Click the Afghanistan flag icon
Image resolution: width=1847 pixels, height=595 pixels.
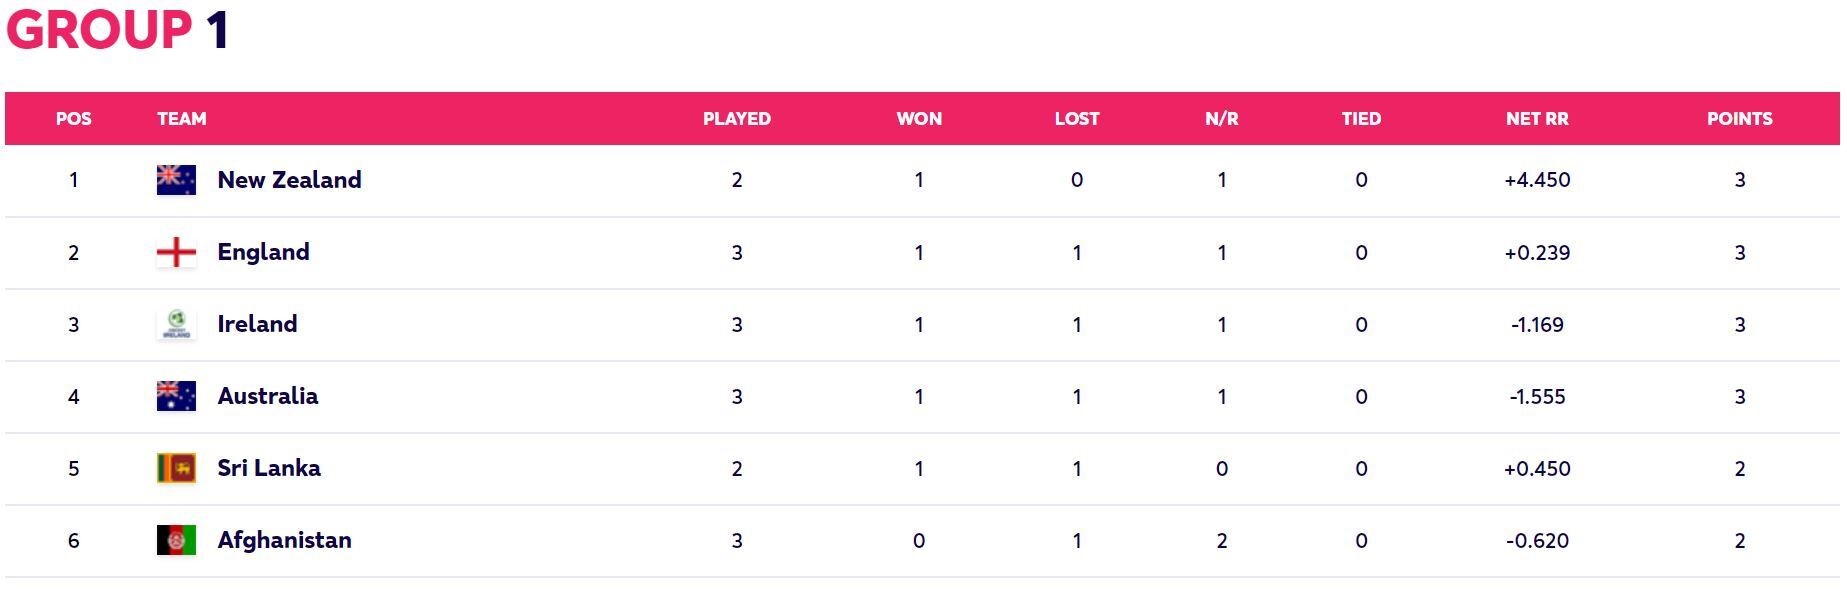[x=176, y=540]
